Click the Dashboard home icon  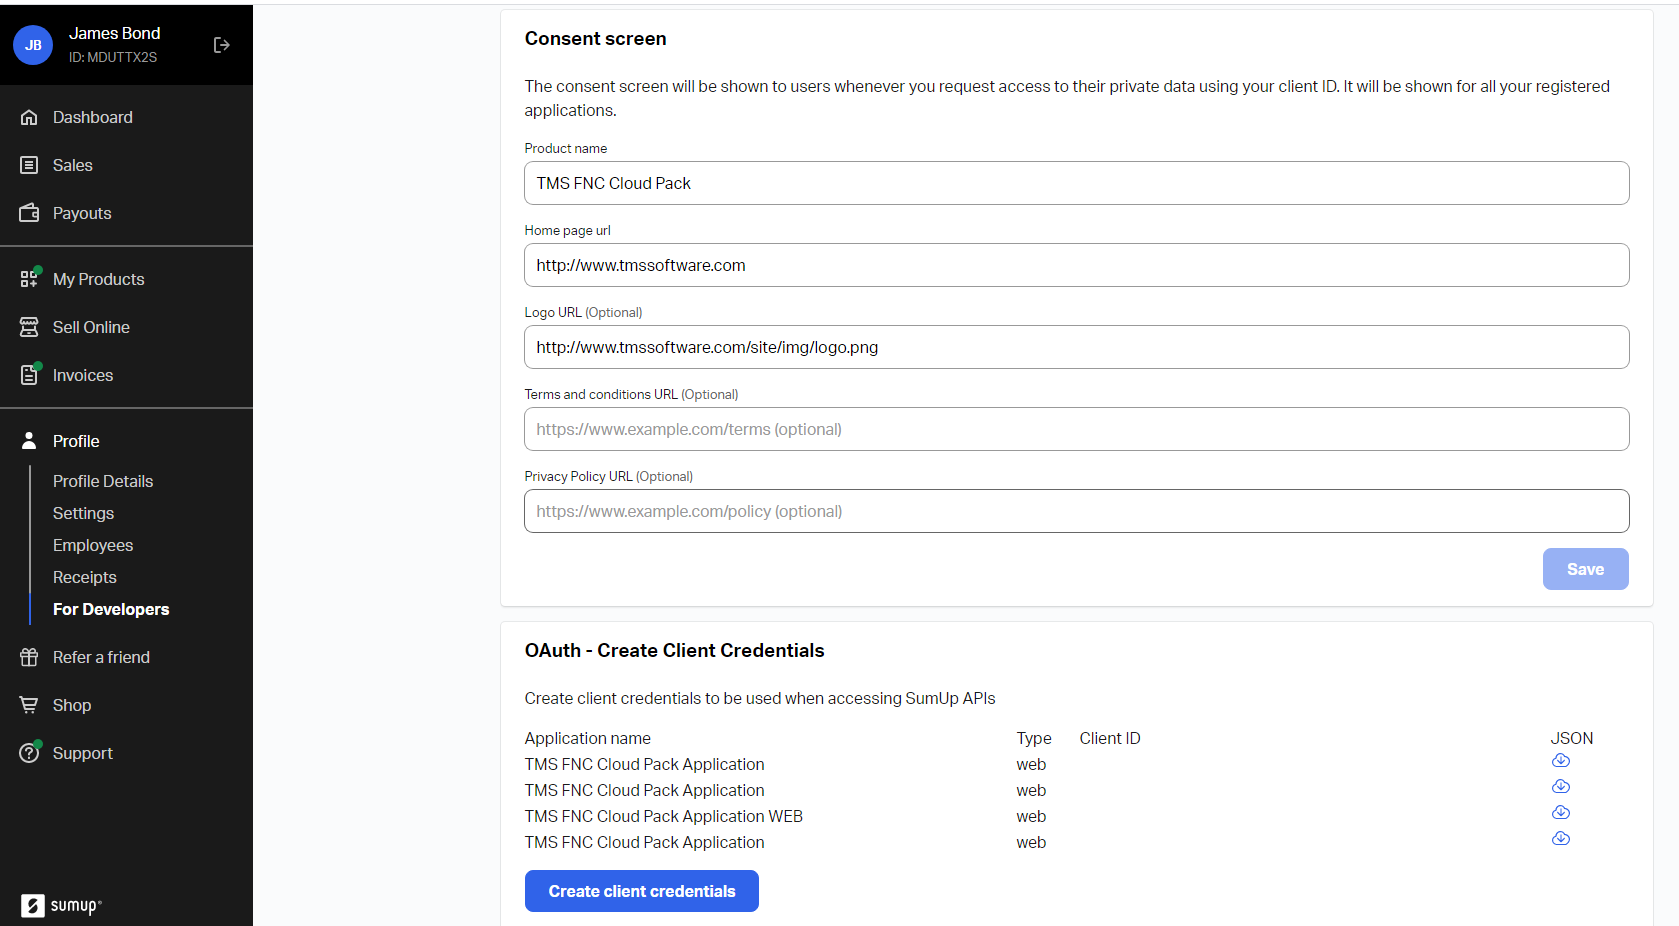pyautogui.click(x=29, y=117)
